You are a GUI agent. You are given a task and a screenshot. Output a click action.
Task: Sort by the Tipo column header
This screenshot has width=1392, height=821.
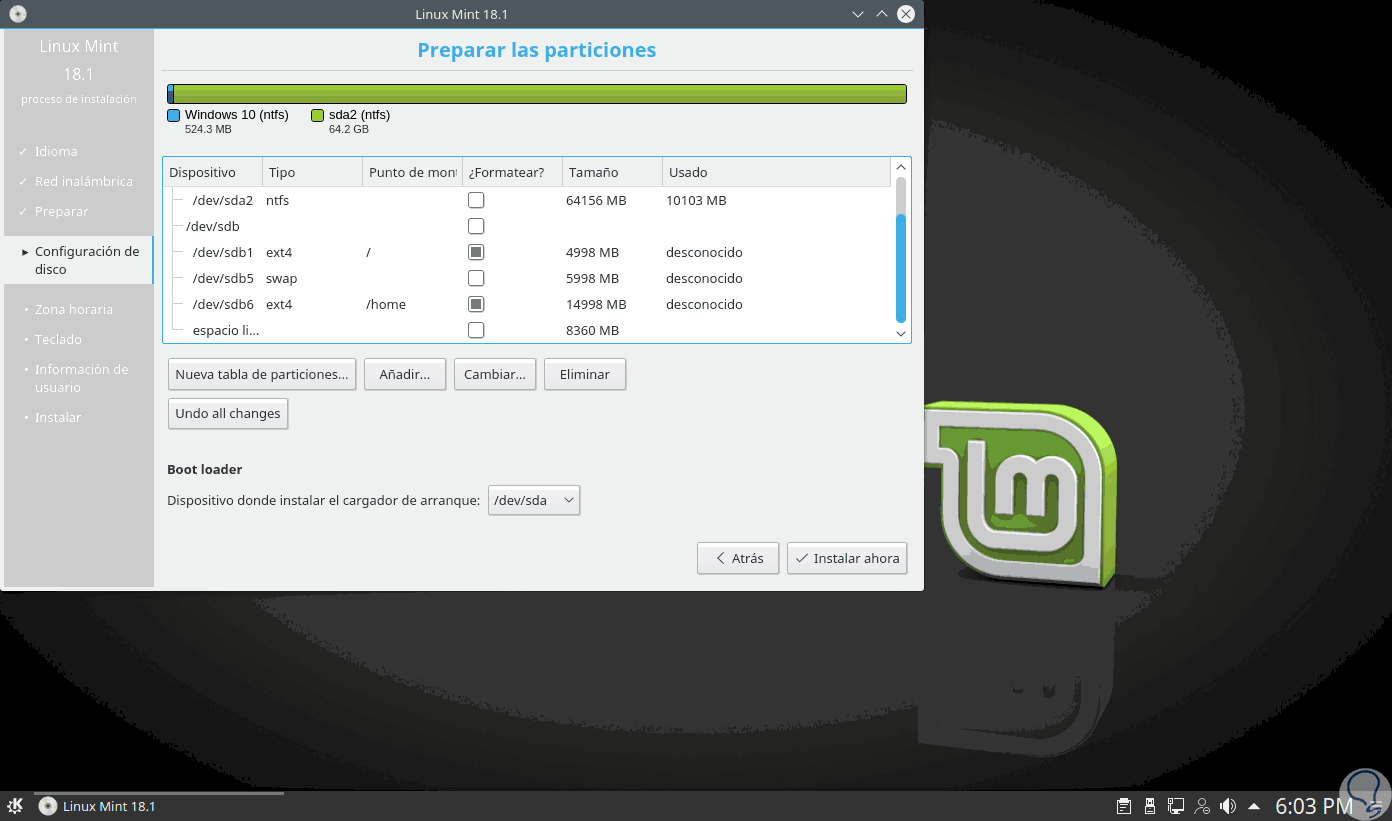tap(312, 173)
